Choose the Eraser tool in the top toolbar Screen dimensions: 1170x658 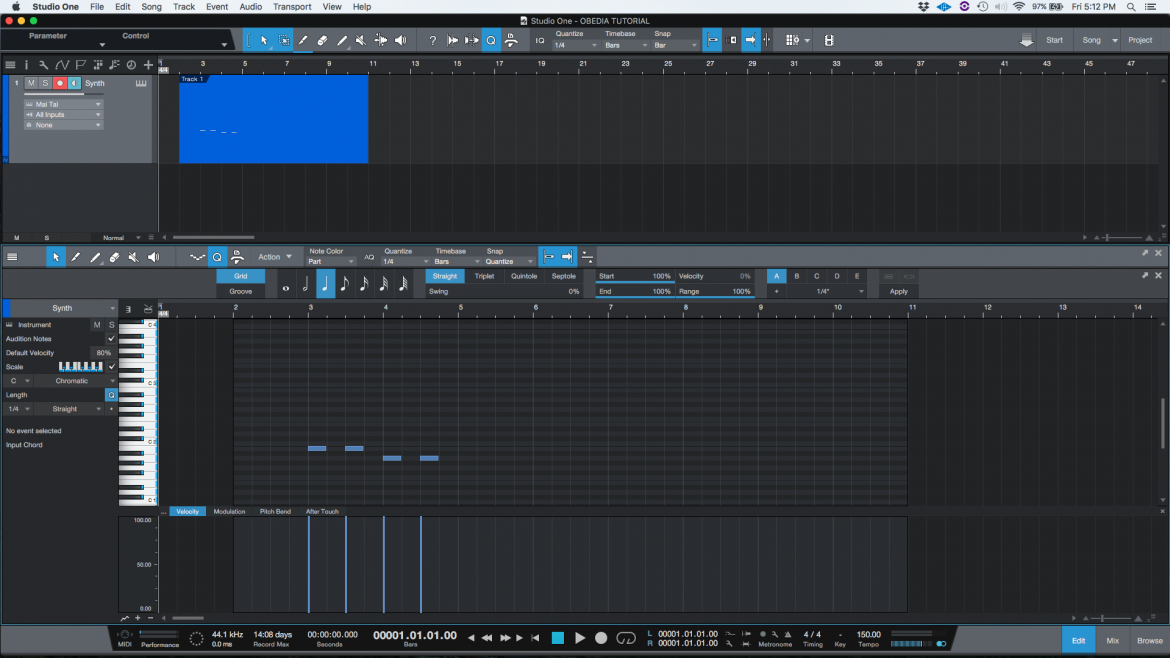[322, 40]
